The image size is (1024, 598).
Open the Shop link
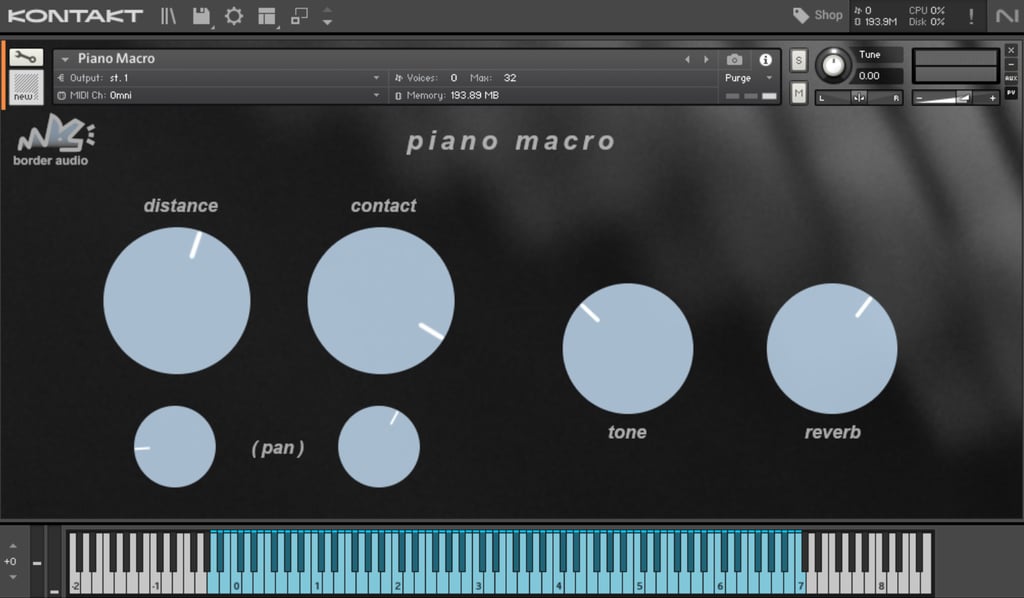[x=818, y=15]
